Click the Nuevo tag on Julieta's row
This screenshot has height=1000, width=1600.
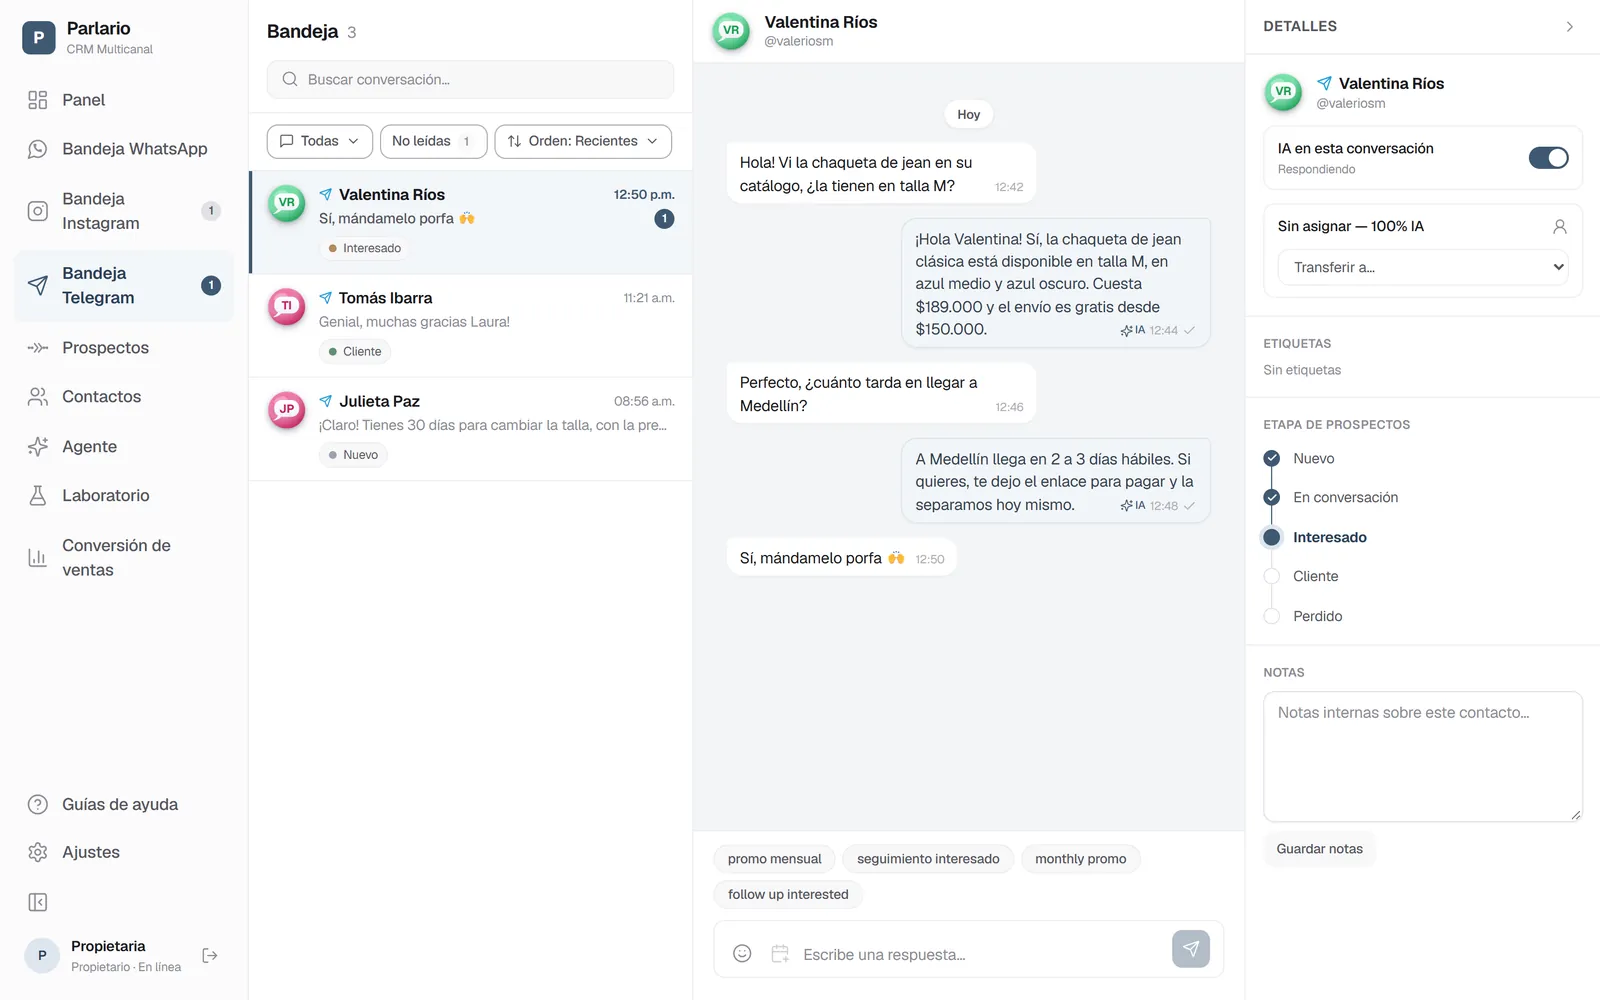pyautogui.click(x=354, y=455)
